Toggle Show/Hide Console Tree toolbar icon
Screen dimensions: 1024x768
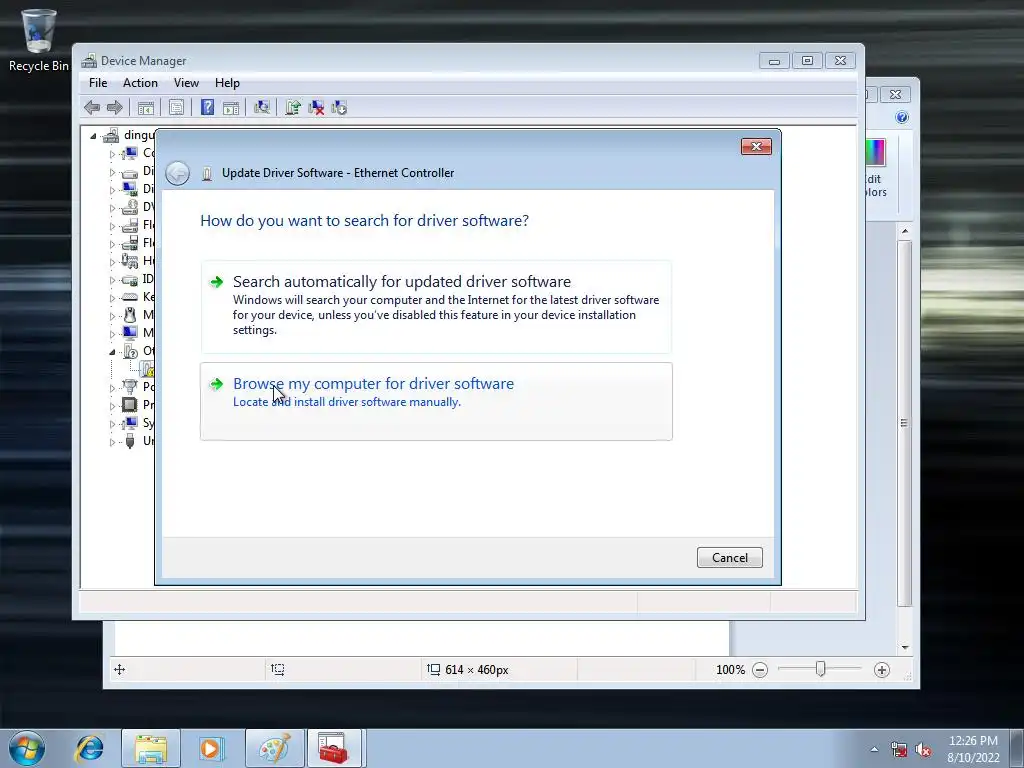pos(146,108)
